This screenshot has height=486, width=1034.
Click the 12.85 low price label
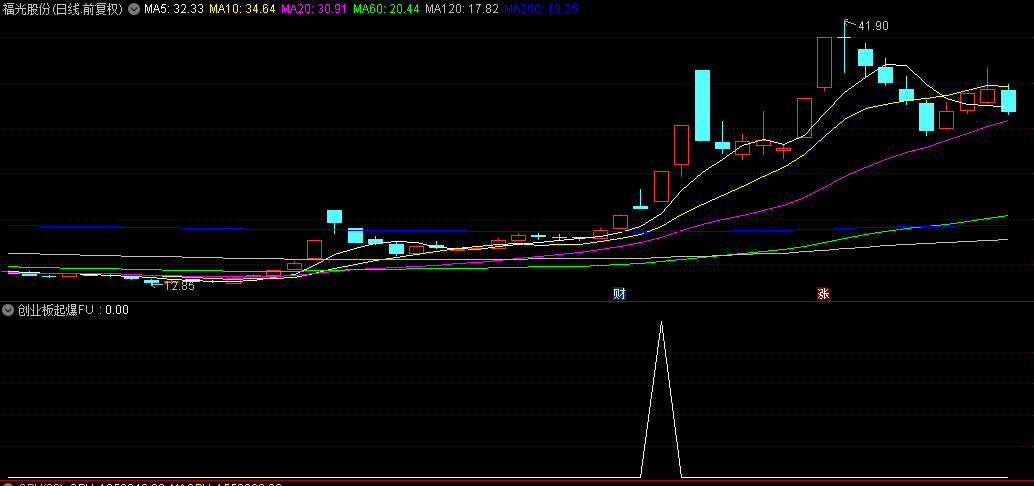179,286
